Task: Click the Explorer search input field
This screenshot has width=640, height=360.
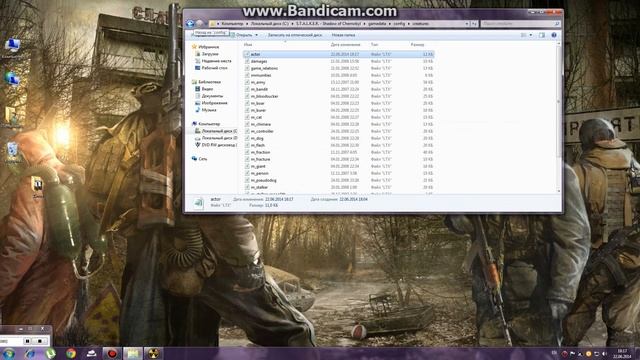Action: coord(520,24)
